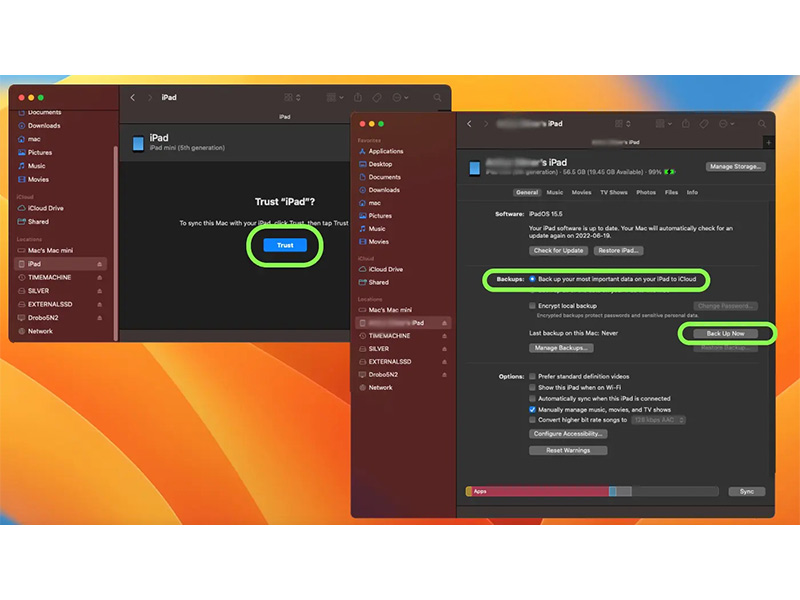Screen dimensions: 800x600
Task: Add new tab with plus button
Action: click(768, 143)
